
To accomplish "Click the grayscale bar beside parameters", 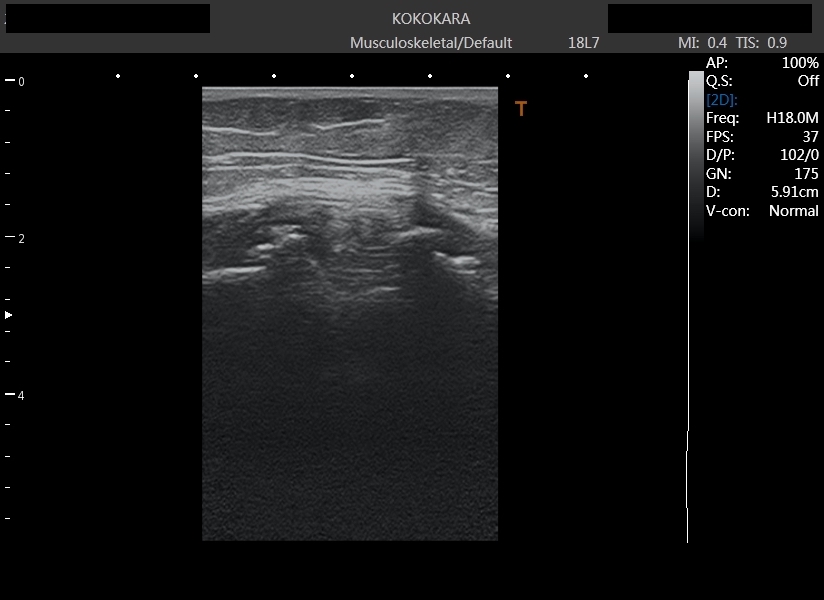I will click(x=696, y=150).
